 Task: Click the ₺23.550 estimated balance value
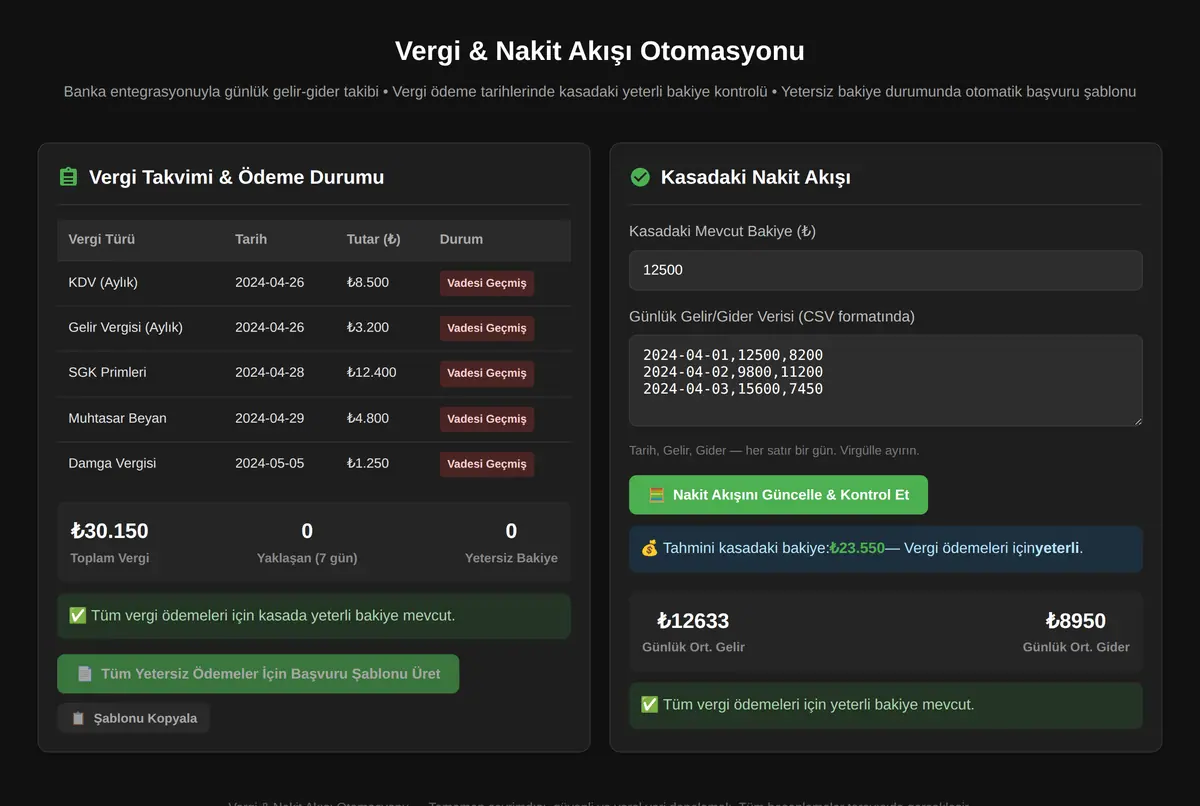coord(857,548)
